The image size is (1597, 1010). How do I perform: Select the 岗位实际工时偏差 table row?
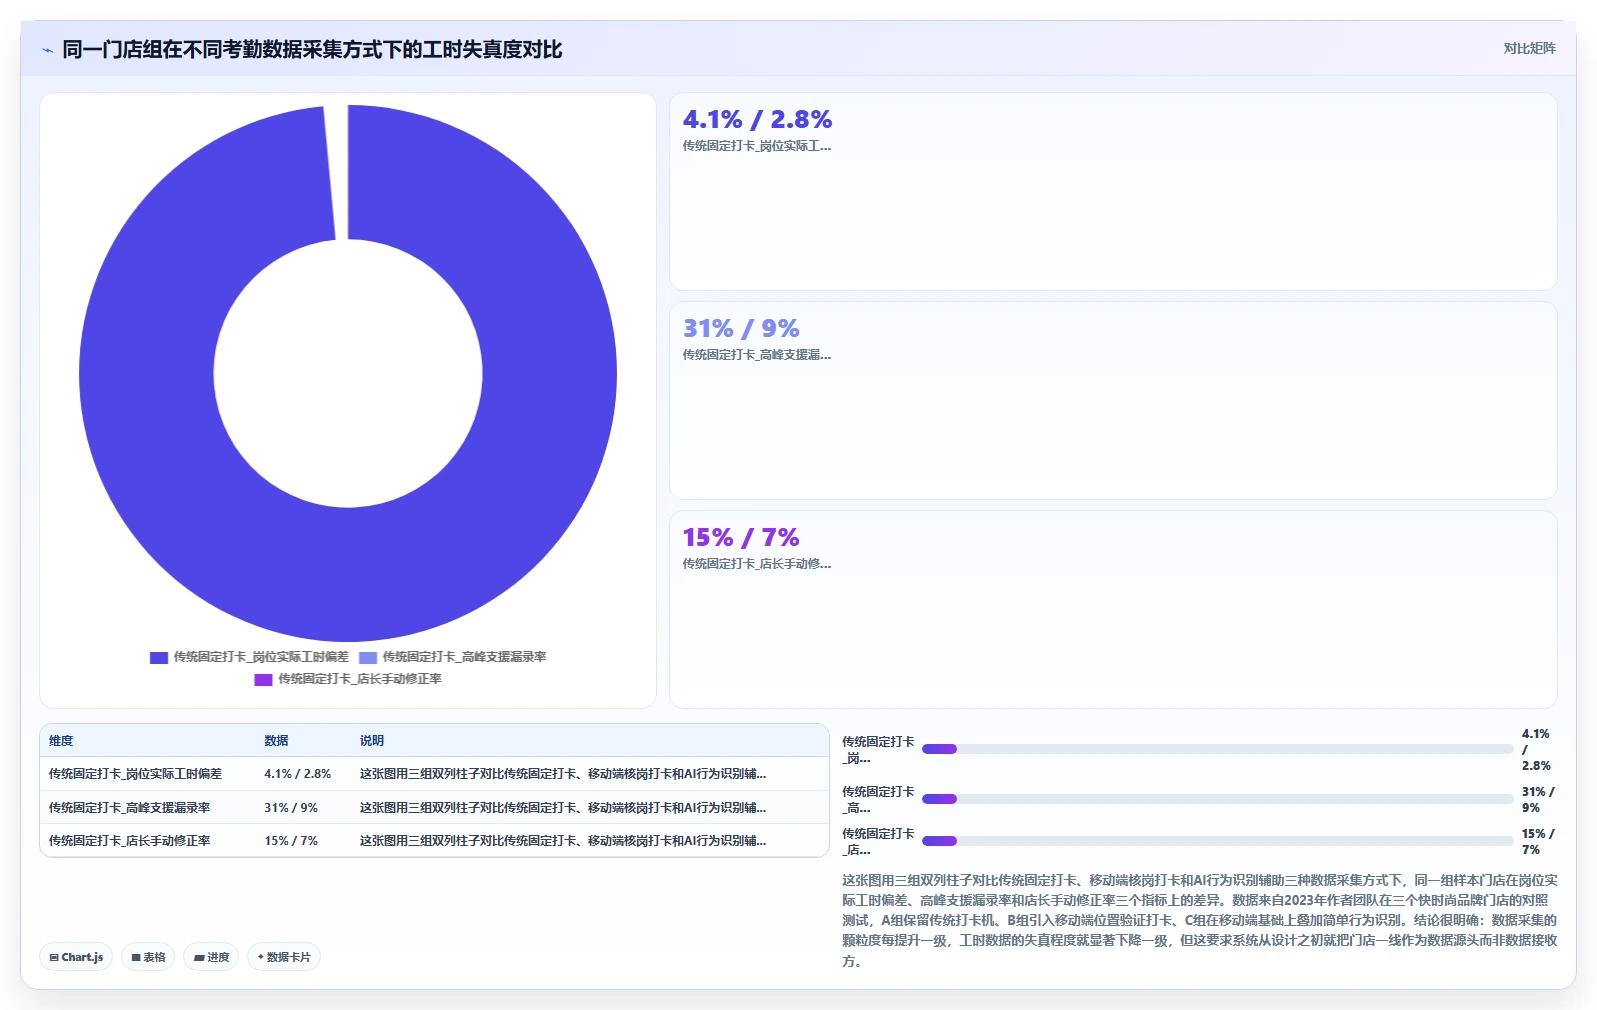pos(434,774)
